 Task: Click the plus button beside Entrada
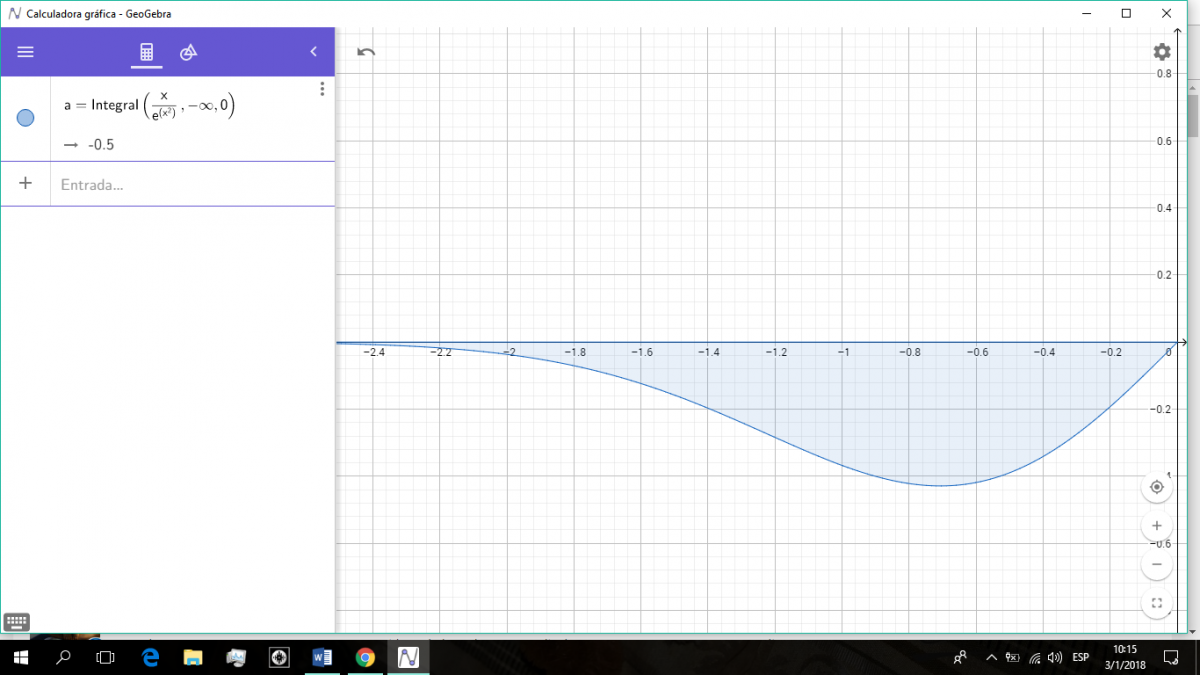coord(26,184)
